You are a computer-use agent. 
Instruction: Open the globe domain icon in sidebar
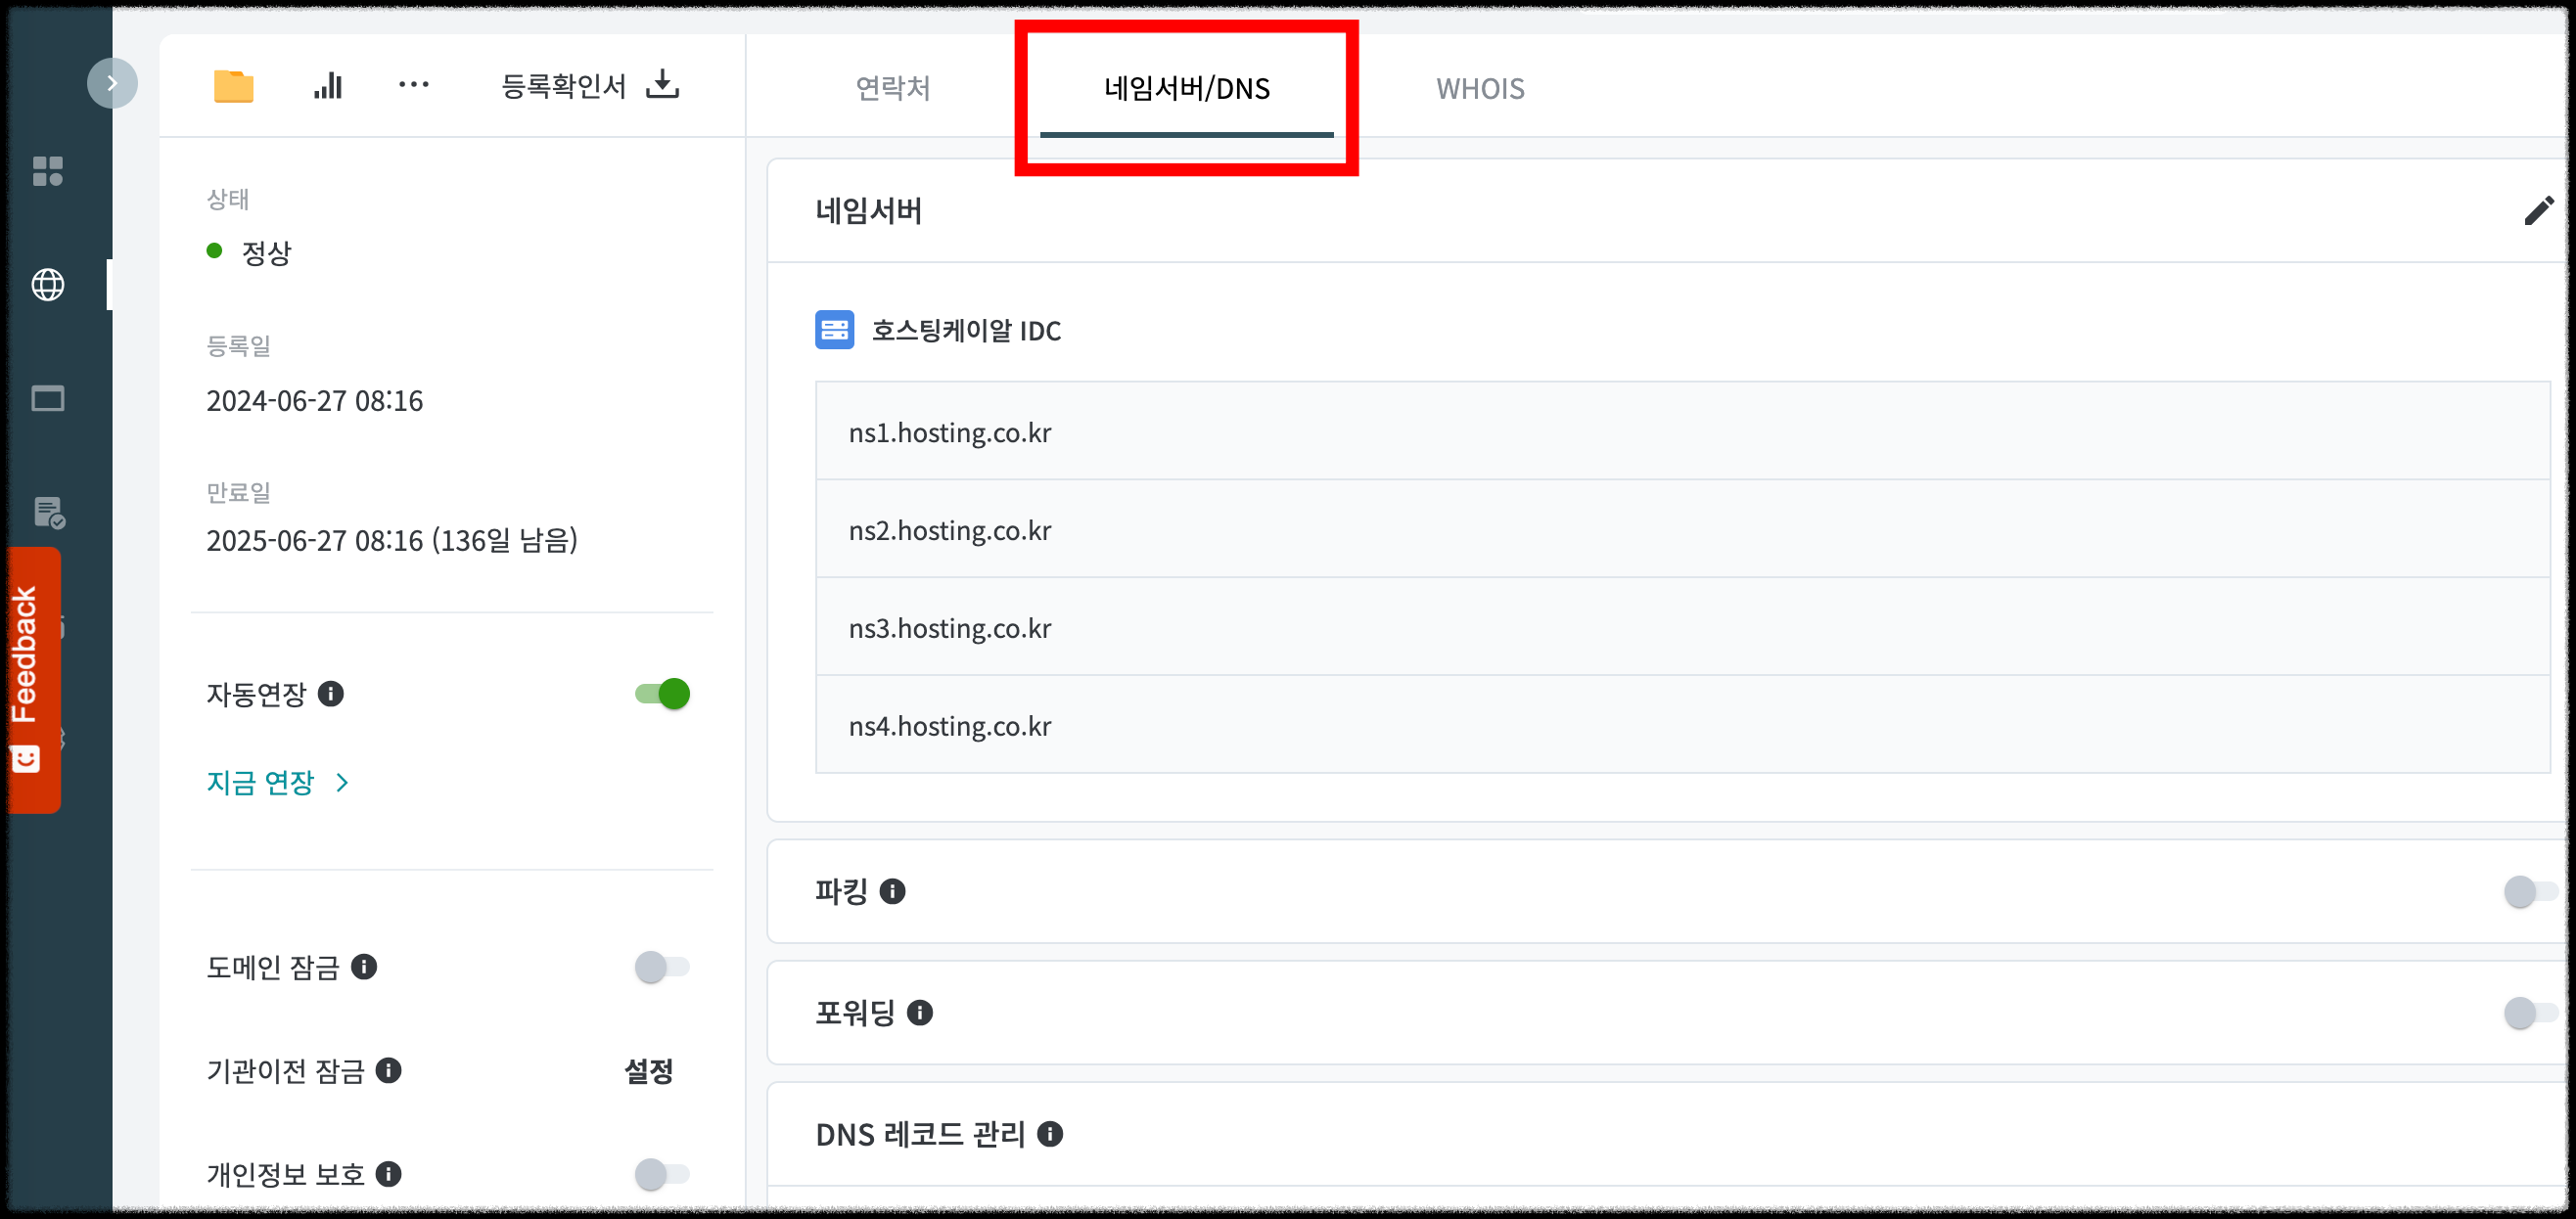point(48,285)
